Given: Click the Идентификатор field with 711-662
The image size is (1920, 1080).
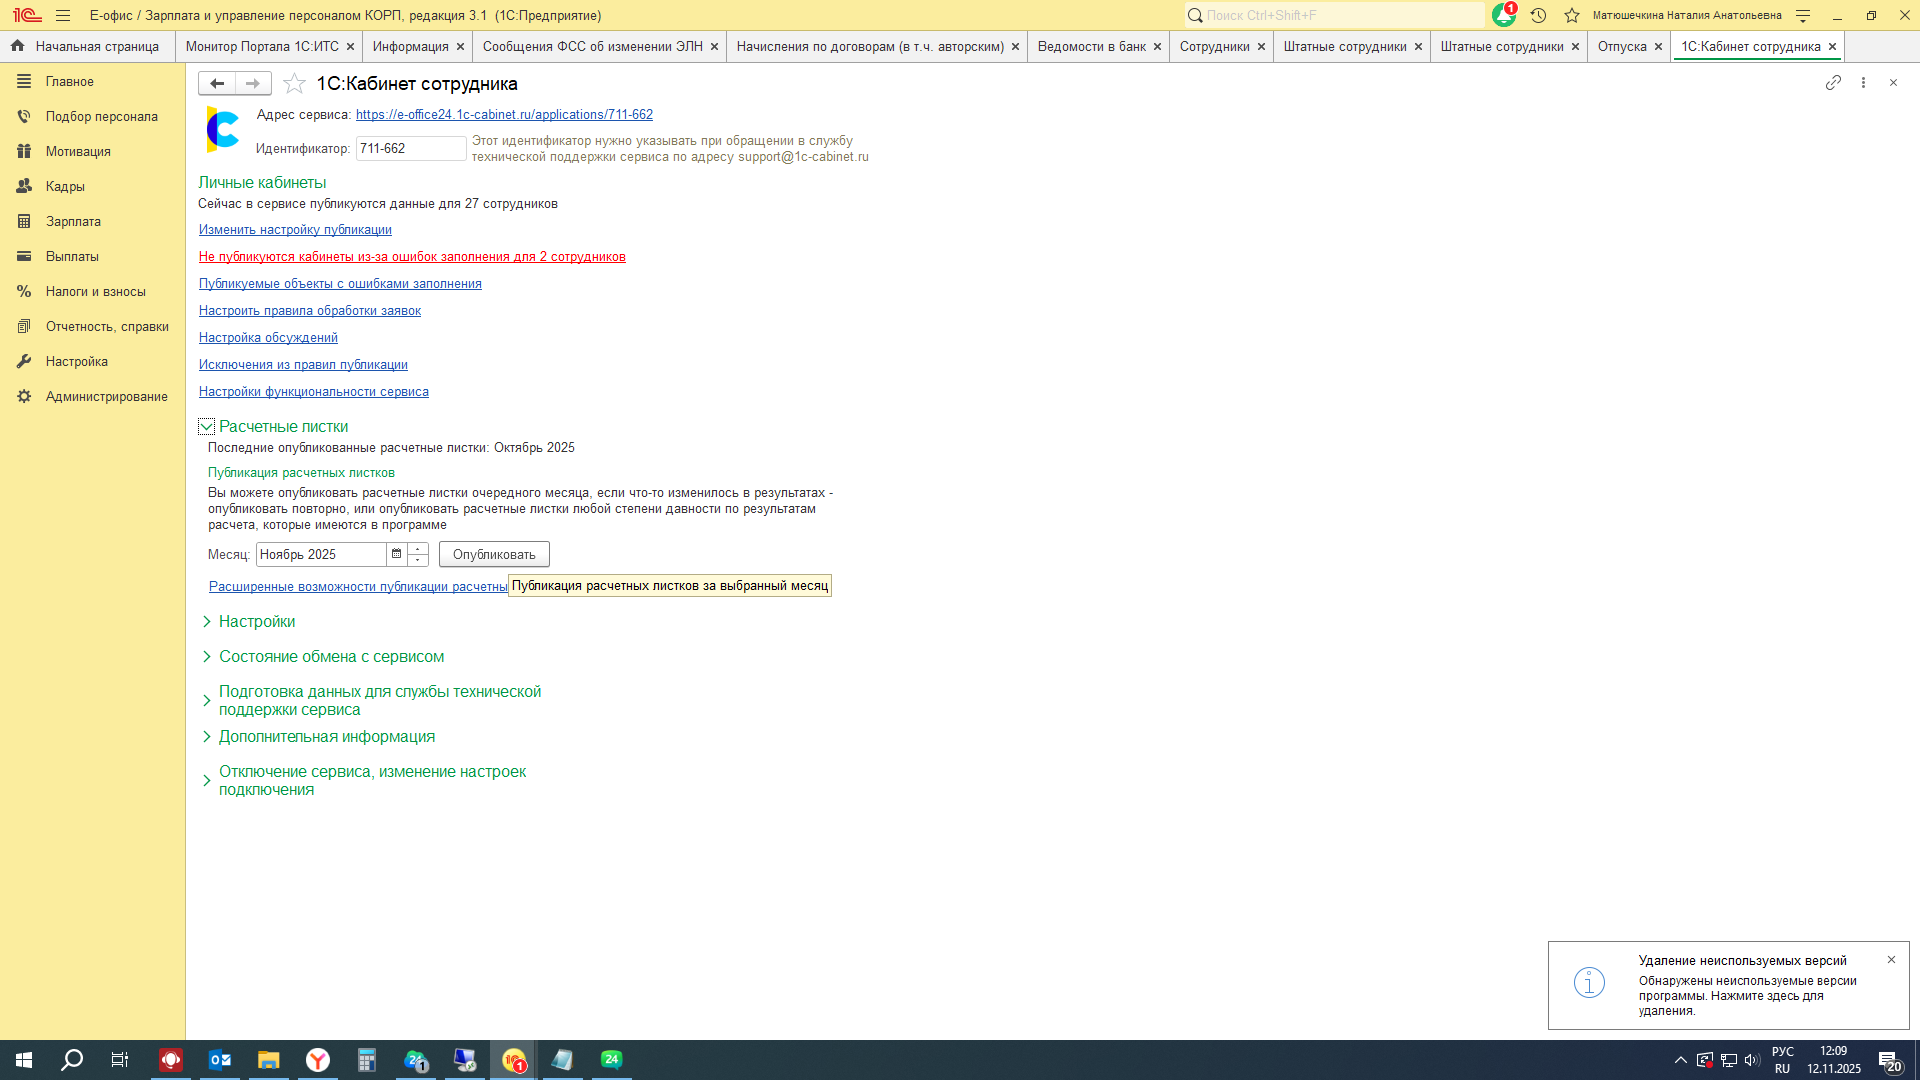Looking at the screenshot, I should [410, 149].
